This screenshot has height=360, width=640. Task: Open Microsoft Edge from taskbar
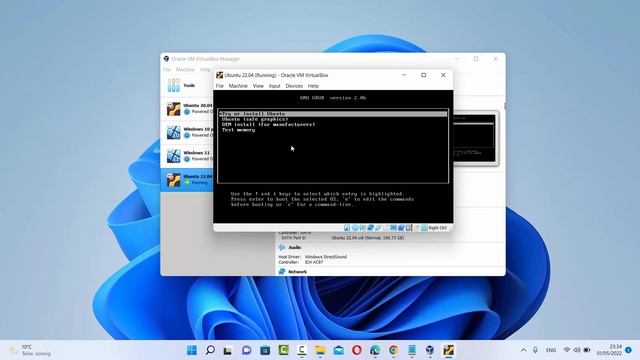tap(375, 350)
